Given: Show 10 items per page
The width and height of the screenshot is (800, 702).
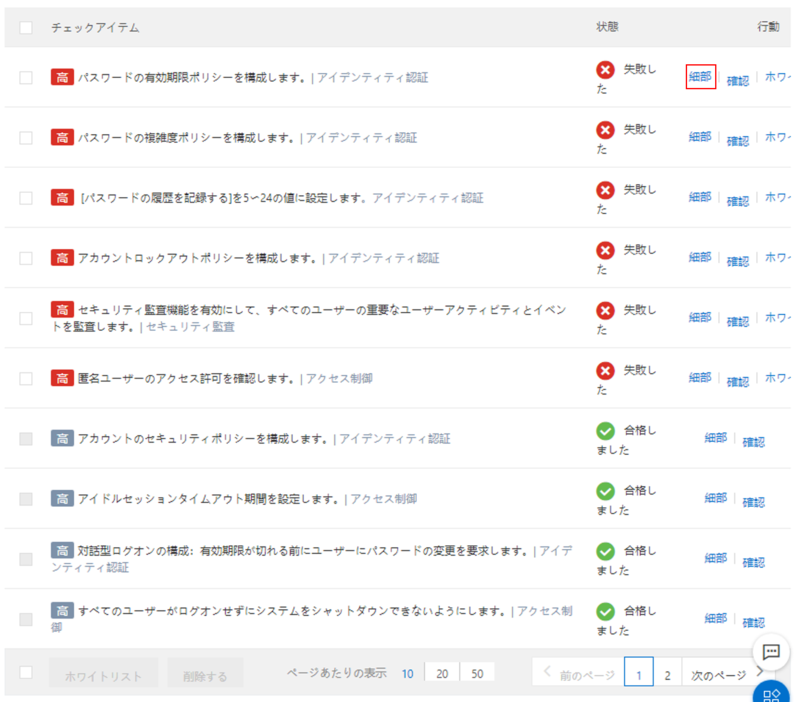Looking at the screenshot, I should click(x=407, y=673).
